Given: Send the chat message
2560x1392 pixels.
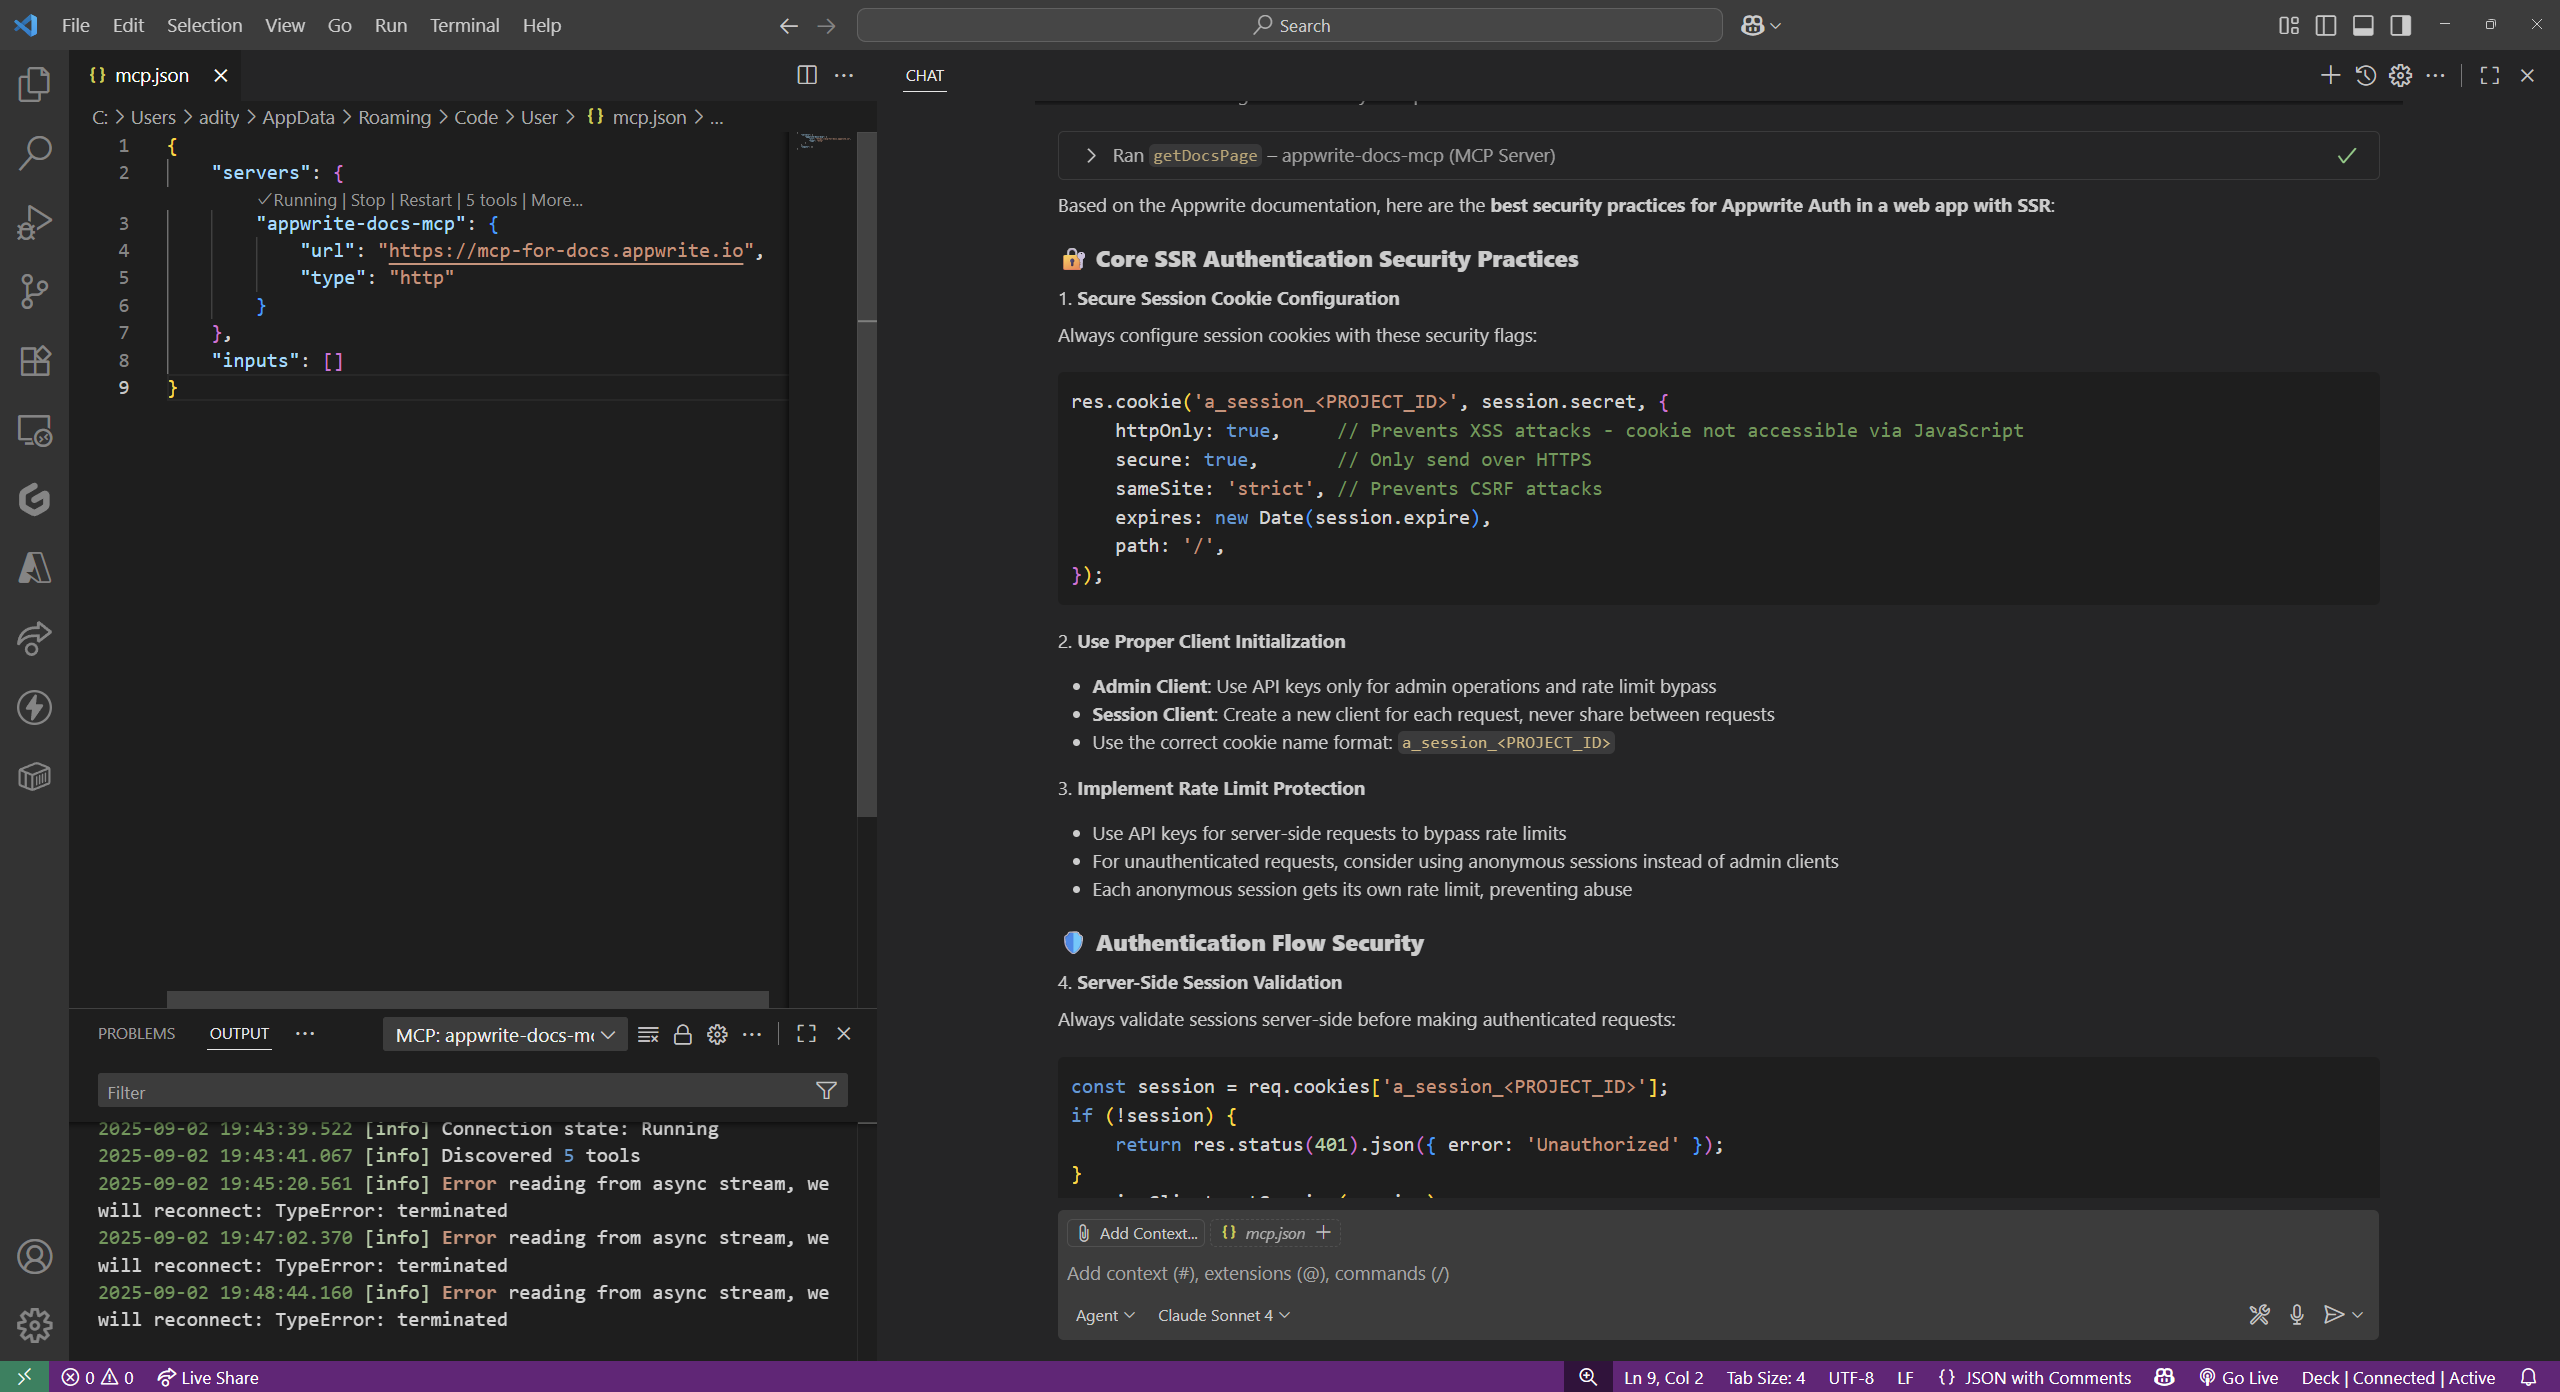Looking at the screenshot, I should click(x=2333, y=1315).
